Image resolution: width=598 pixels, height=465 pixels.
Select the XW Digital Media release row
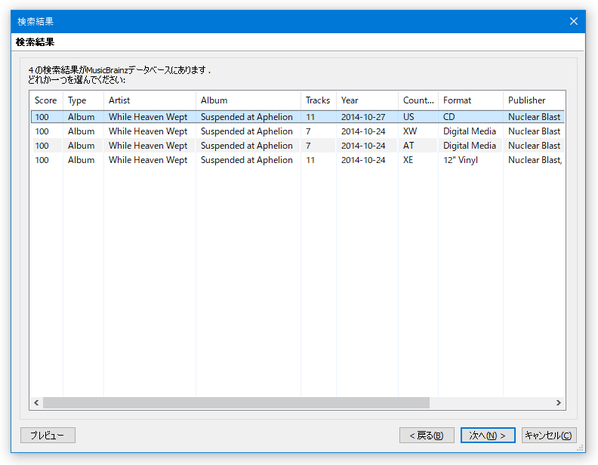point(297,131)
